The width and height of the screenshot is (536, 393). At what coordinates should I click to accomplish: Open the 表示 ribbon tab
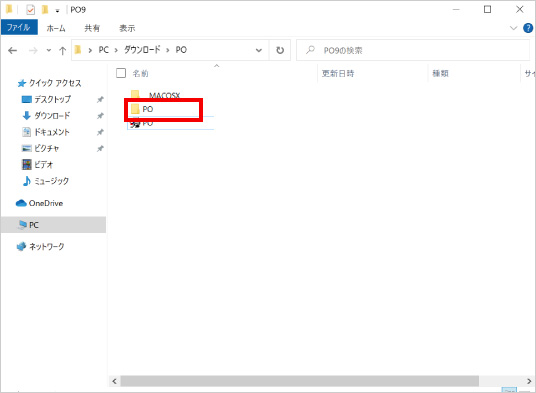coord(127,28)
